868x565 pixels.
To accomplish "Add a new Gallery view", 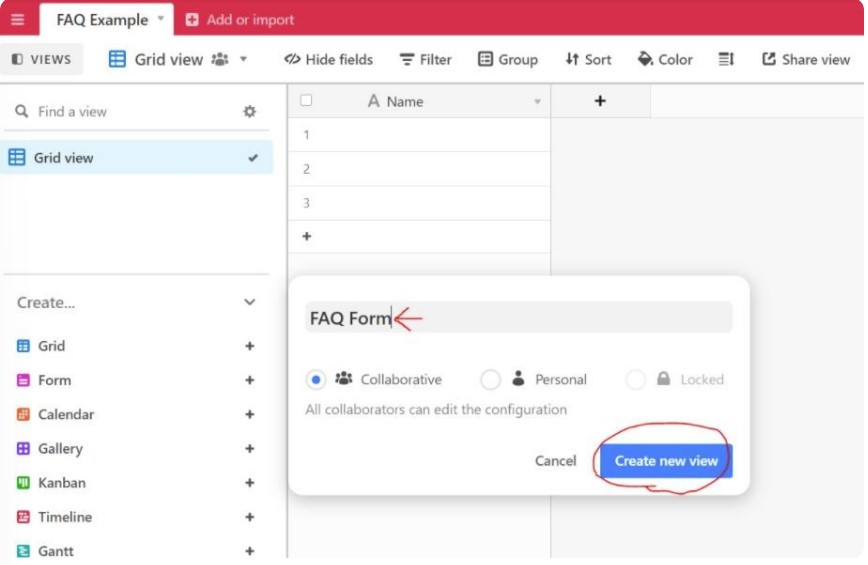I will (x=249, y=449).
